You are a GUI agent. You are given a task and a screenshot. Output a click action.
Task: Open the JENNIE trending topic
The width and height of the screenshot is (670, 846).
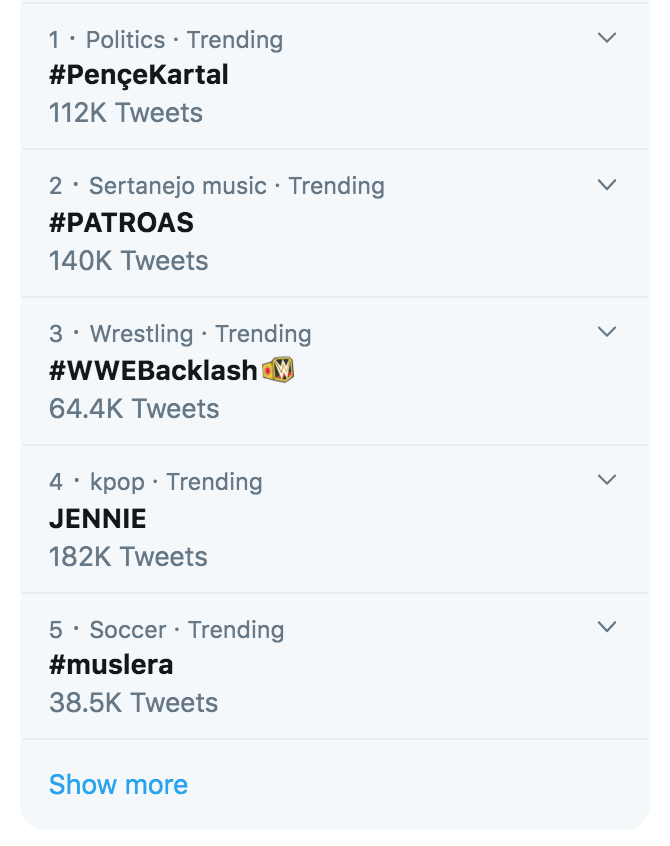point(98,519)
